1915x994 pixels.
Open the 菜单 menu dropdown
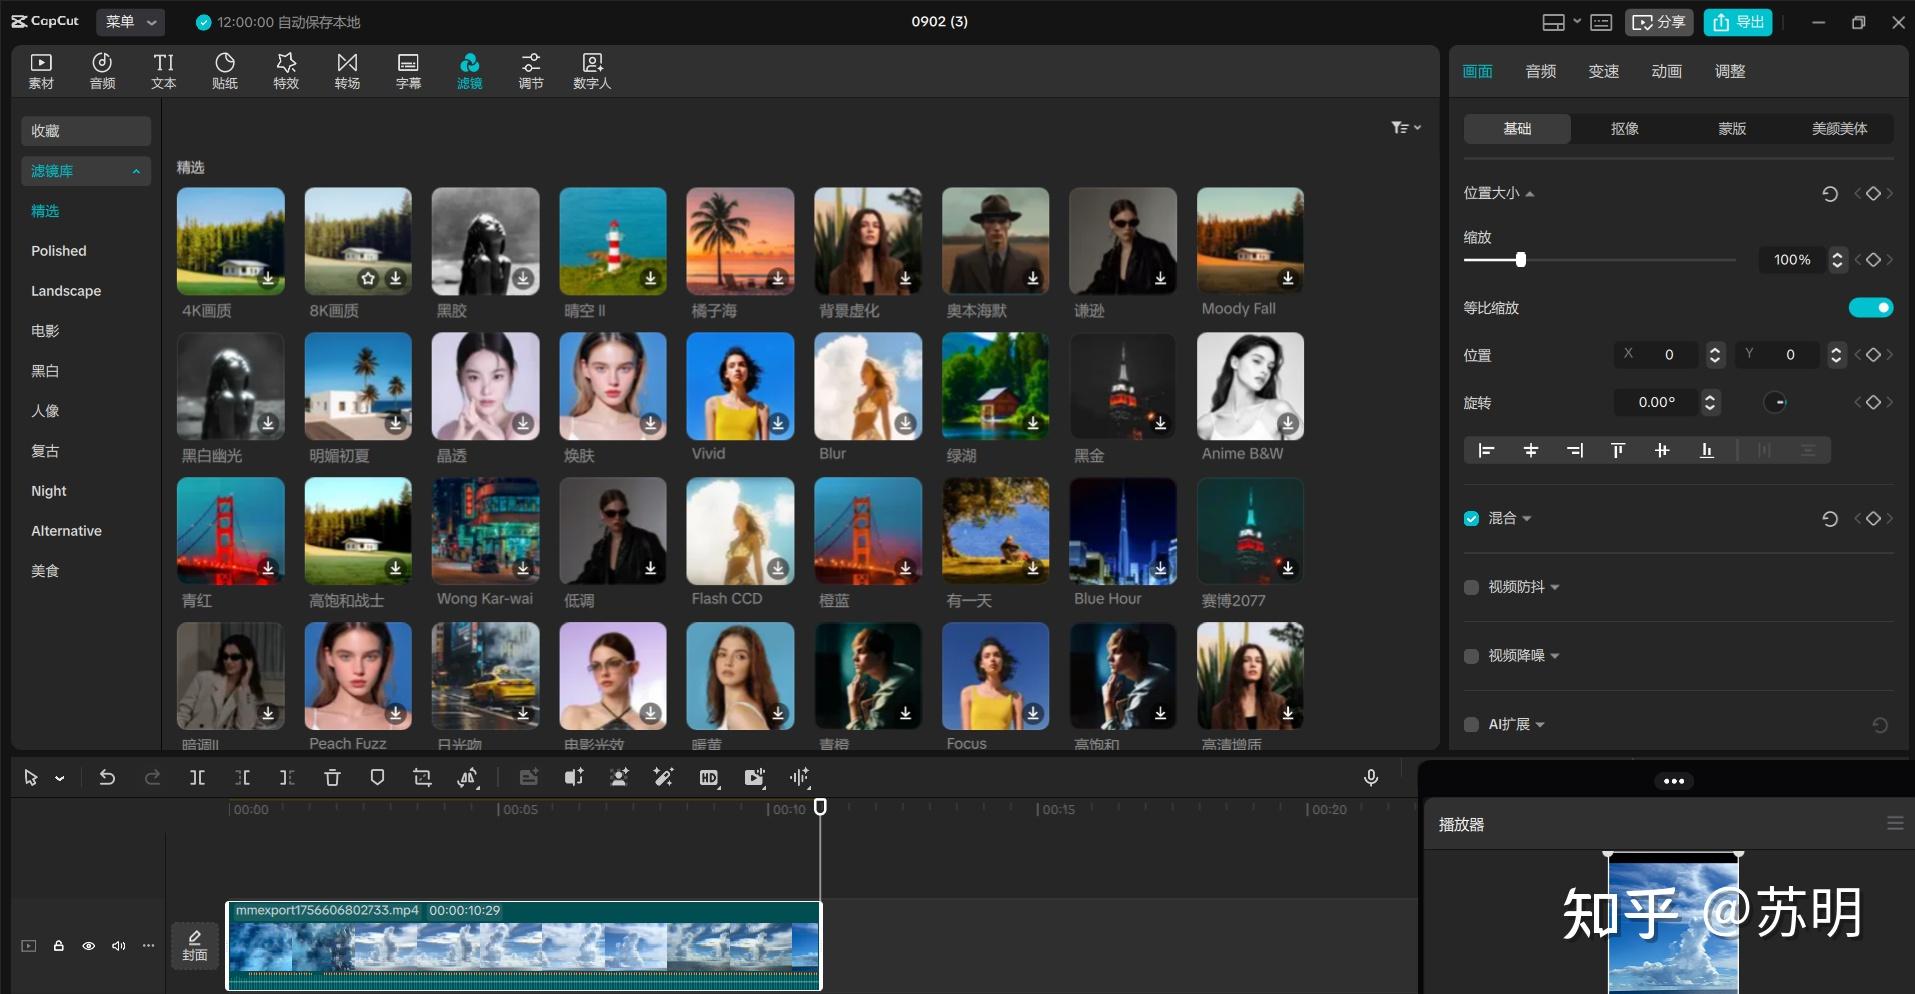(131, 21)
